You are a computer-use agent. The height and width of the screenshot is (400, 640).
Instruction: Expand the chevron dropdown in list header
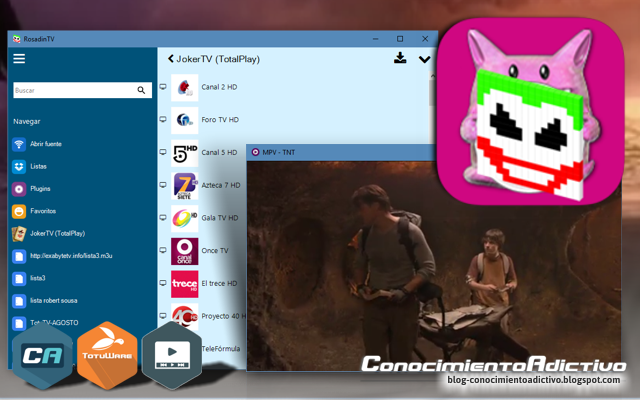pos(424,60)
